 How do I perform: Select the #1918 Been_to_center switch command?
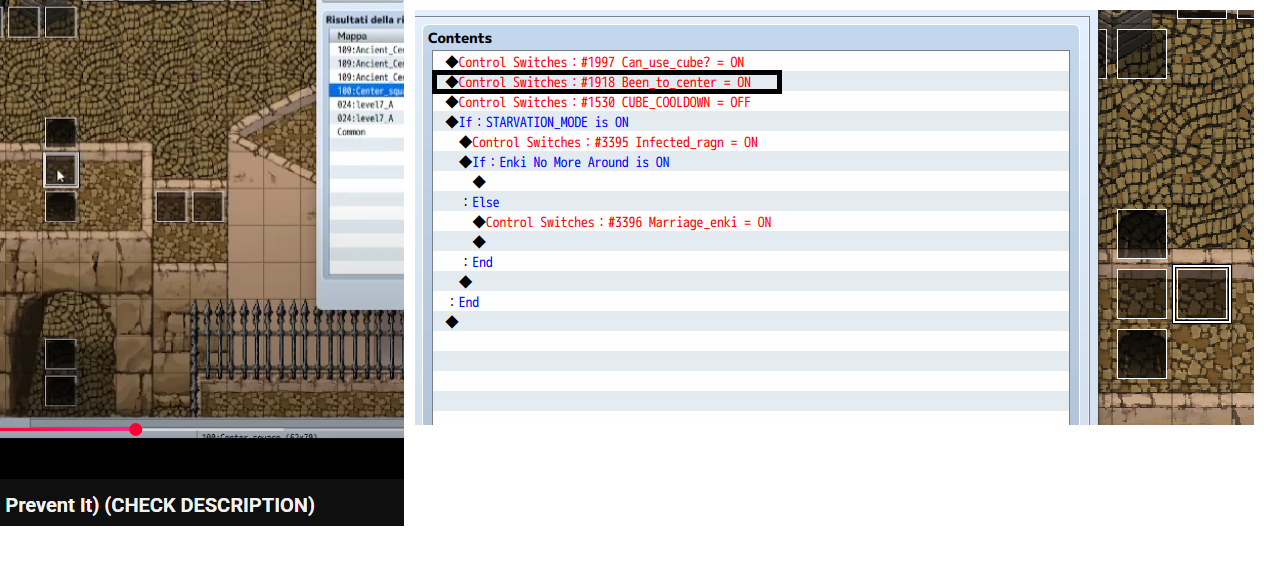598,82
